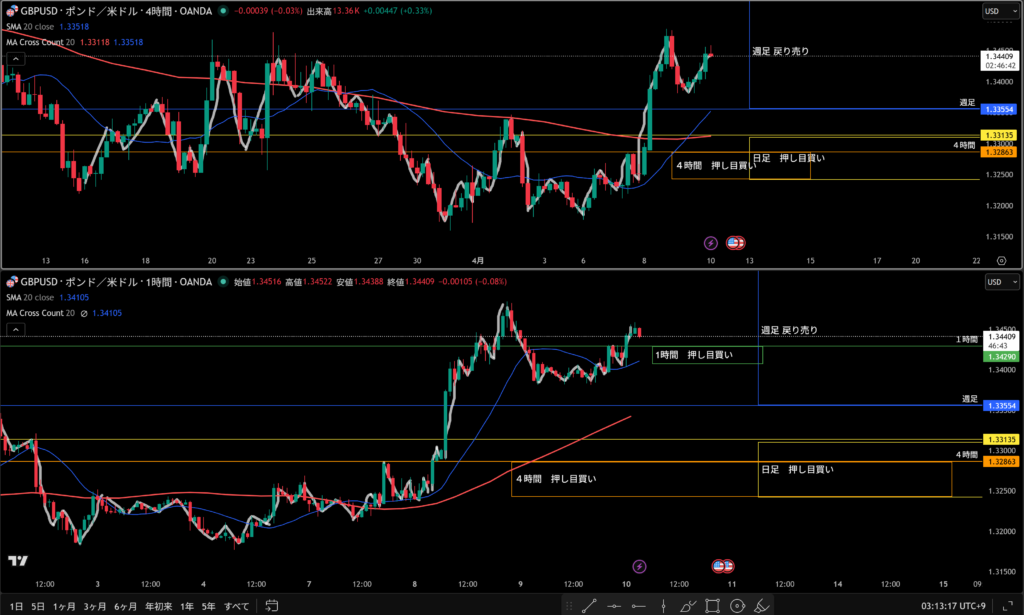The height and width of the screenshot is (615, 1024).
Task: Switch the range to 年初来
Action: [157, 606]
